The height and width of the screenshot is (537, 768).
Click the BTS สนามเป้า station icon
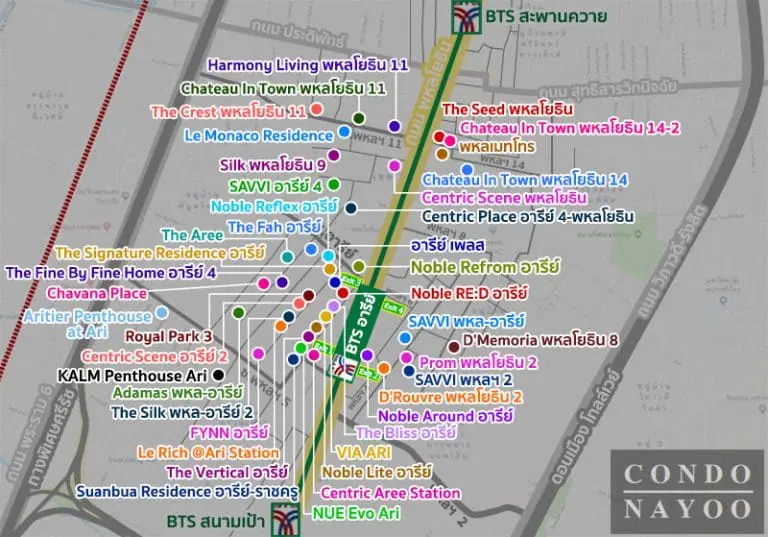point(286,519)
